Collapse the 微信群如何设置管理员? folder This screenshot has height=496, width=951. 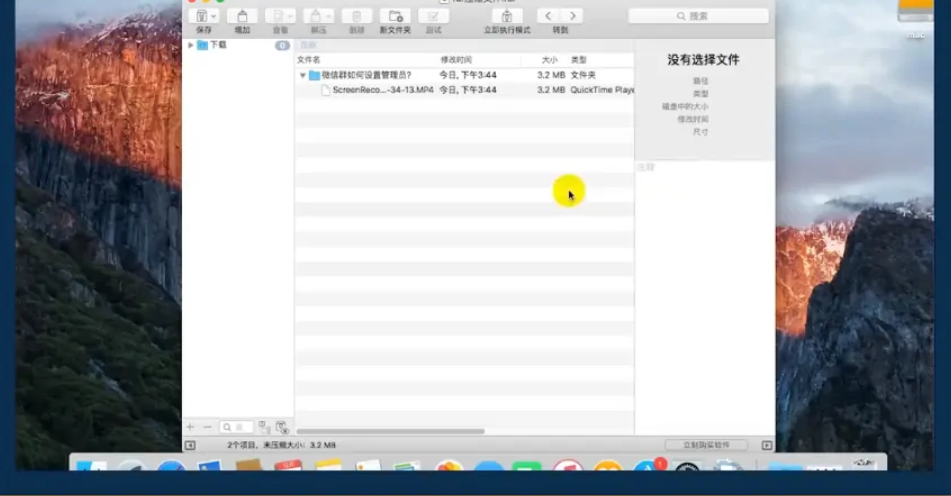303,75
